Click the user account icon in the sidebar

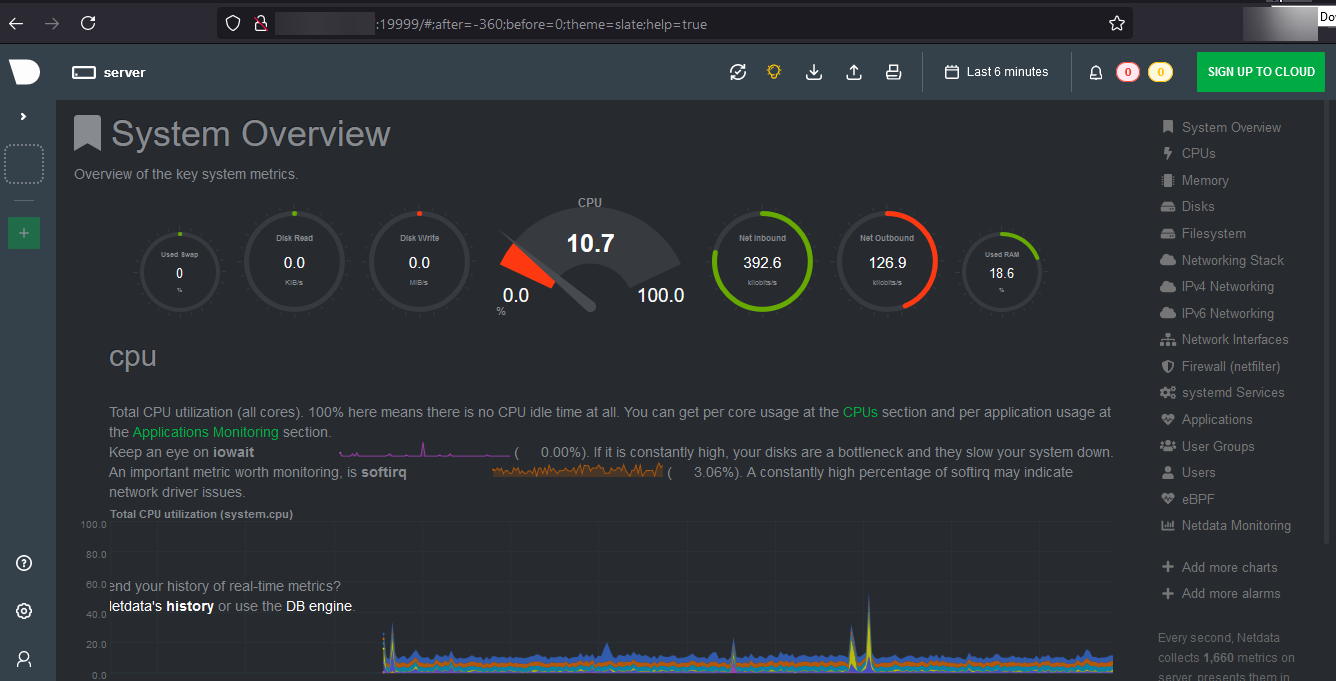[x=23, y=658]
